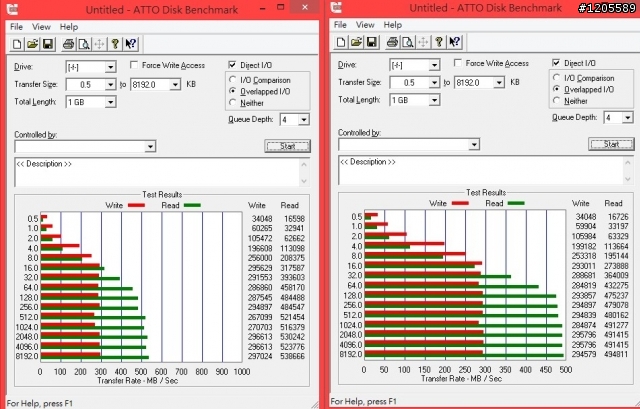Viewport: 640px width, 409px height.
Task: Click red Write legend swatch, right window
Action: pyautogui.click(x=460, y=203)
